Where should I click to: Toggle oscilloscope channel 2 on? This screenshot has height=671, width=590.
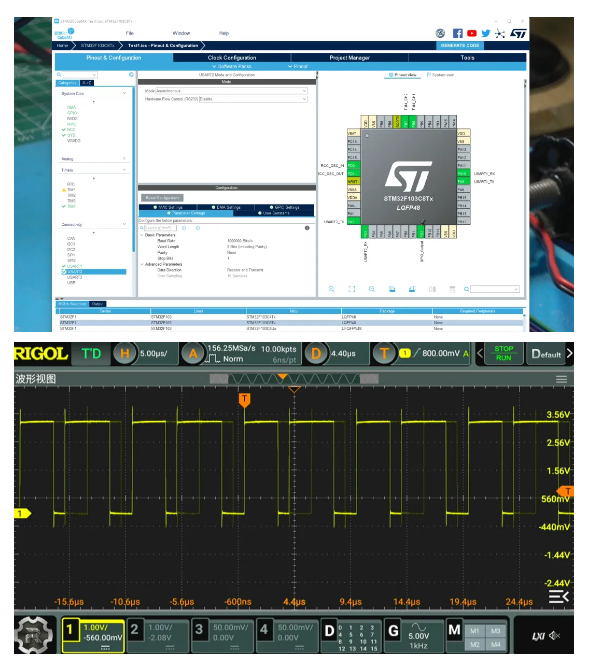pyautogui.click(x=158, y=635)
